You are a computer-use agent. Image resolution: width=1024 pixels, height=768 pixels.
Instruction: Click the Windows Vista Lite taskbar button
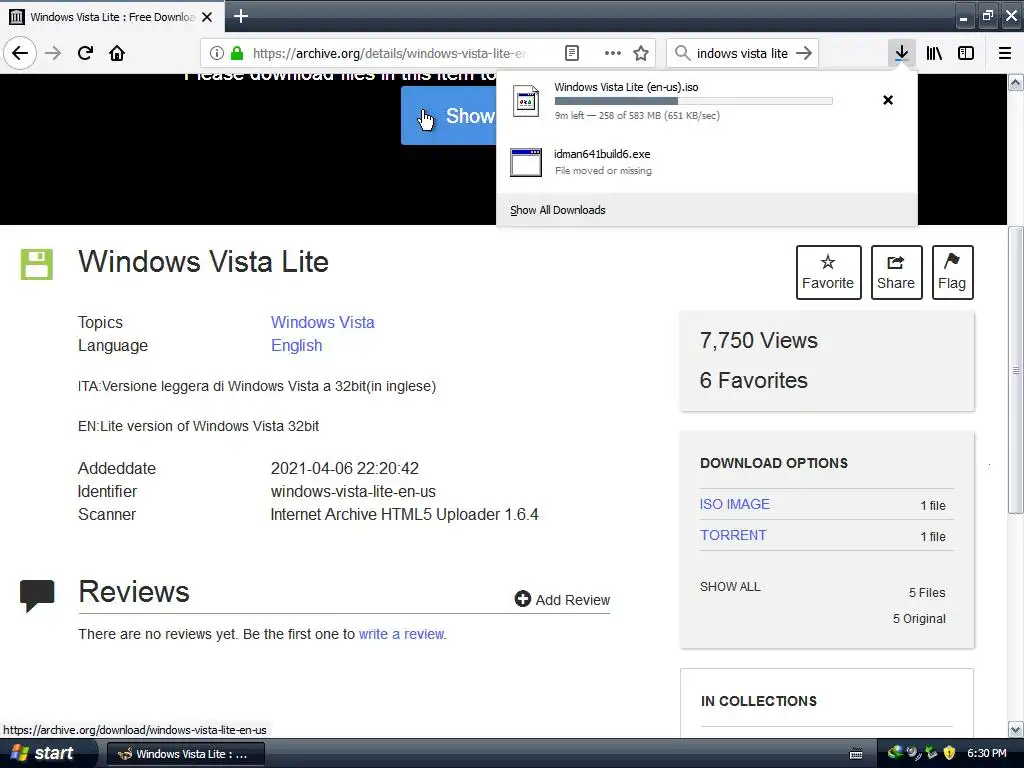pyautogui.click(x=185, y=754)
